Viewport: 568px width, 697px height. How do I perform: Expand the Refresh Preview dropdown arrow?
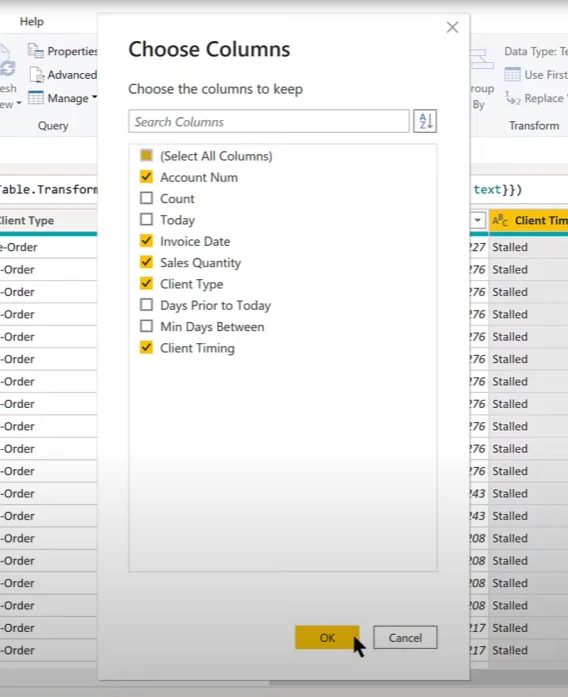coord(19,104)
